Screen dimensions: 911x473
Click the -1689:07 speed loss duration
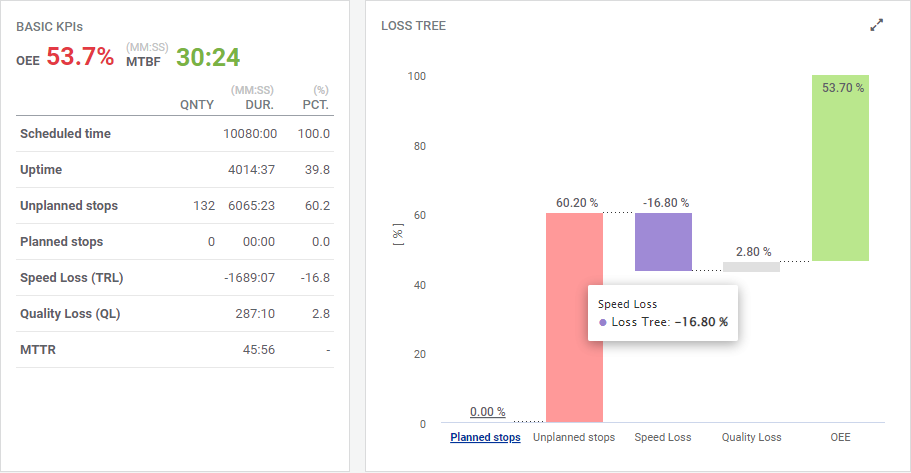[x=249, y=278]
